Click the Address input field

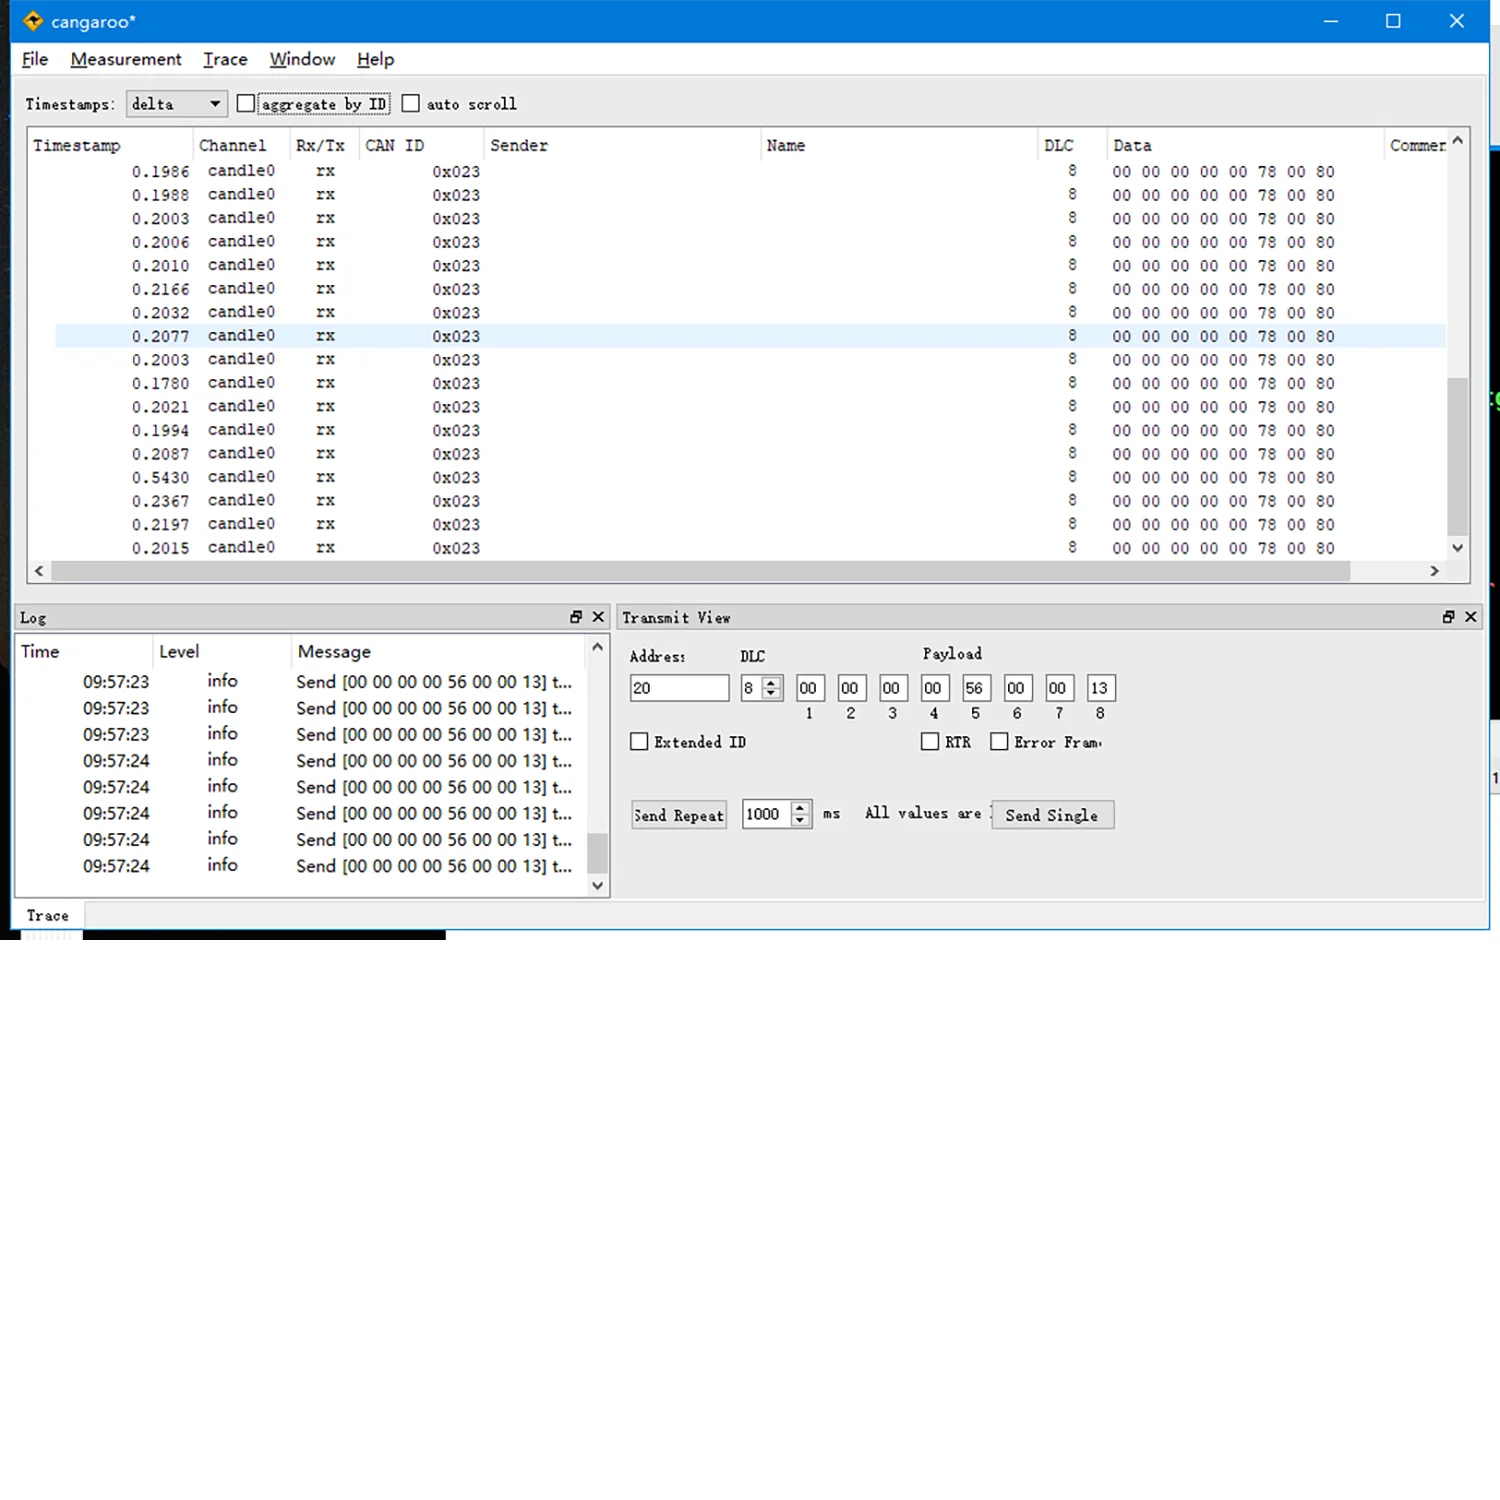(679, 688)
